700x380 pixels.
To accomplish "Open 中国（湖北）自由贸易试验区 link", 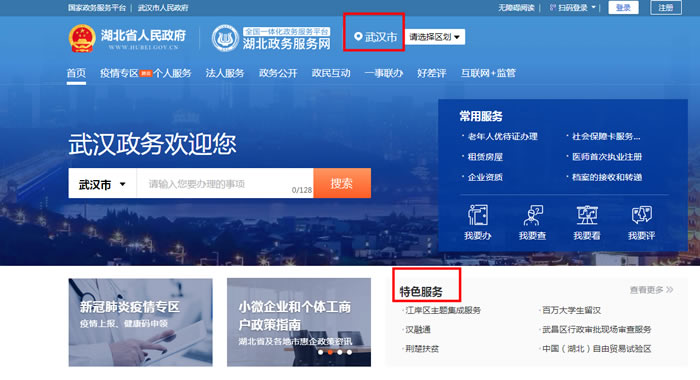I will tap(597, 349).
